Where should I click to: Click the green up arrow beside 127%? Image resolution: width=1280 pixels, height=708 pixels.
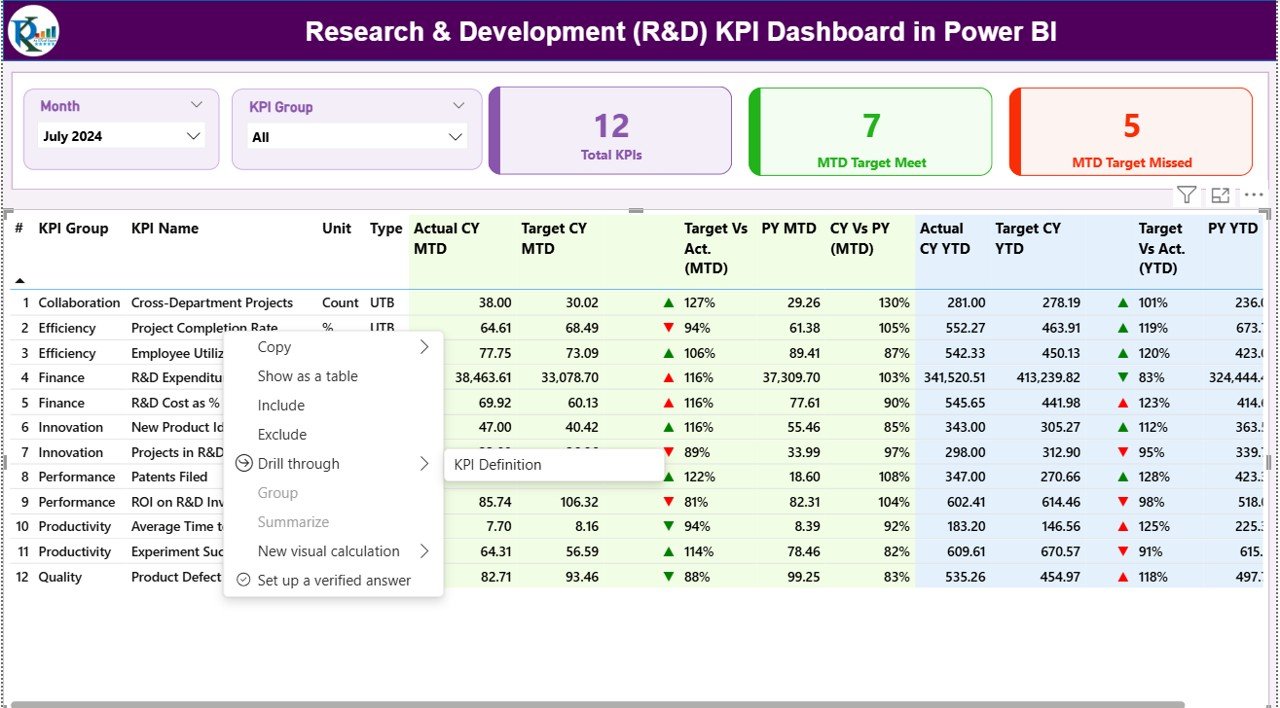667,302
